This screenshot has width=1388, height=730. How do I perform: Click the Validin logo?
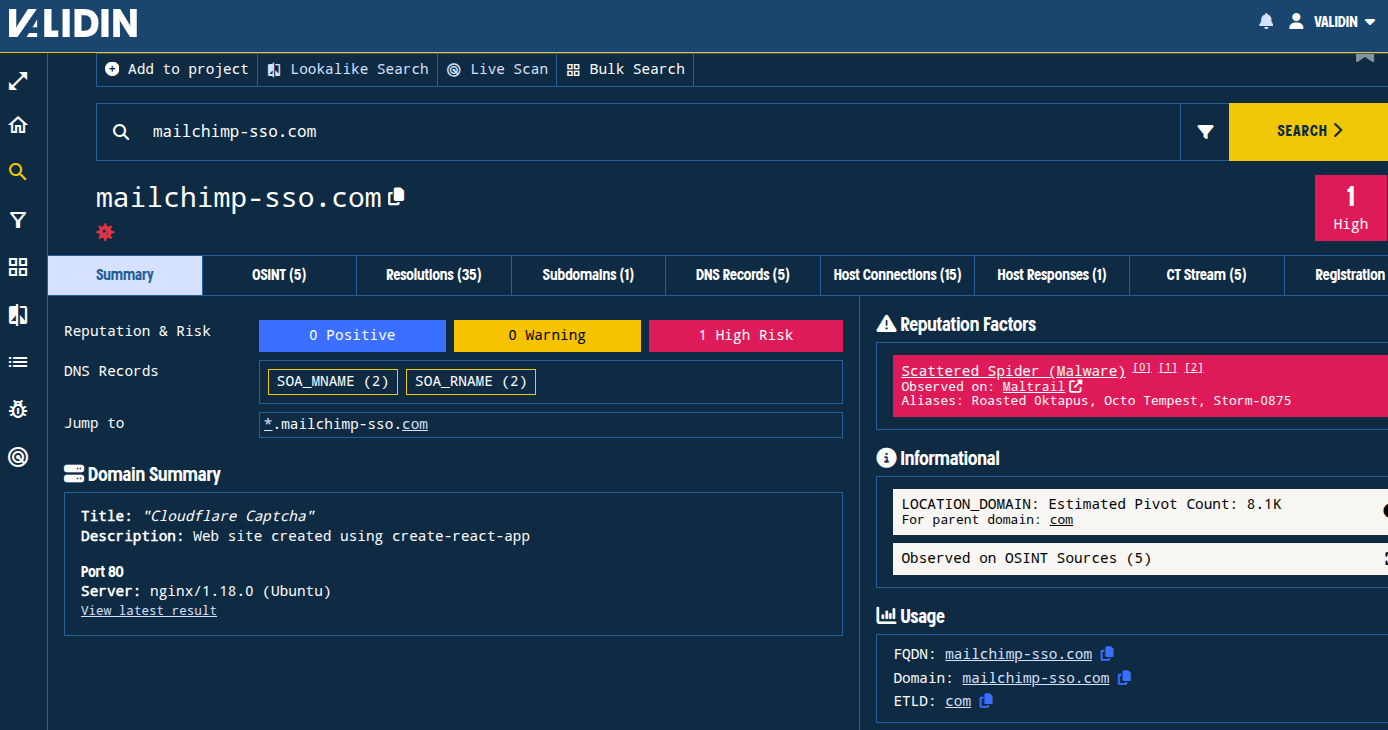[73, 24]
